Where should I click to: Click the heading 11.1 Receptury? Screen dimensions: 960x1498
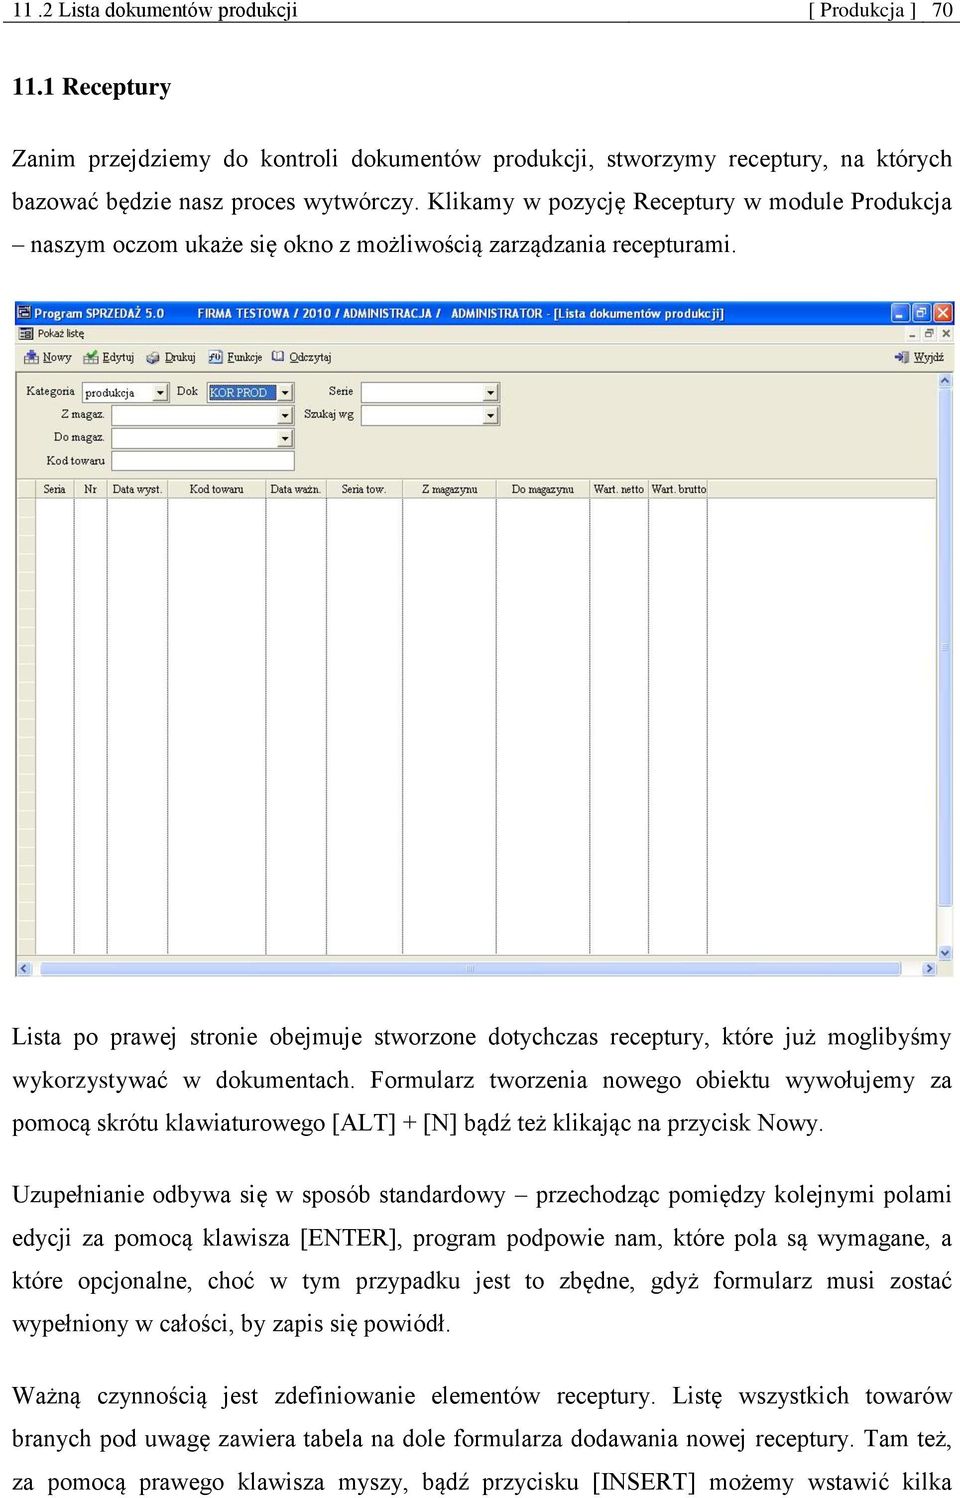91,87
